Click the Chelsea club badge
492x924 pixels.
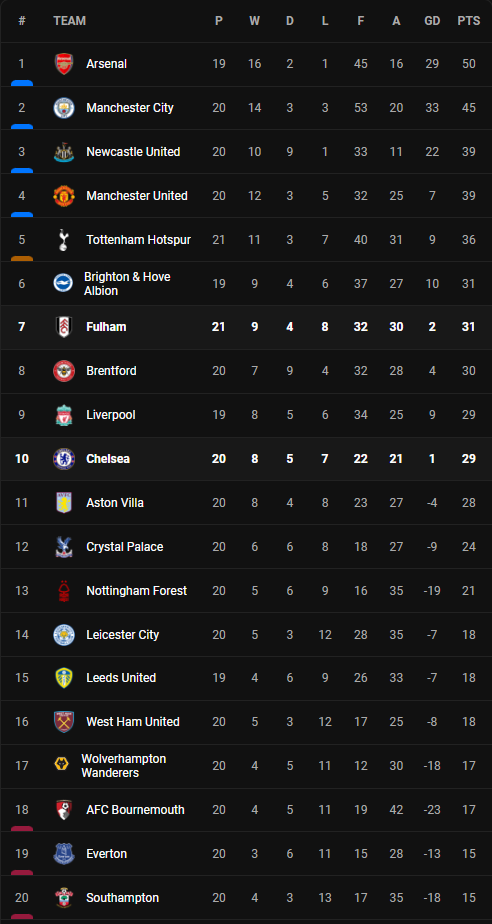(x=64, y=459)
